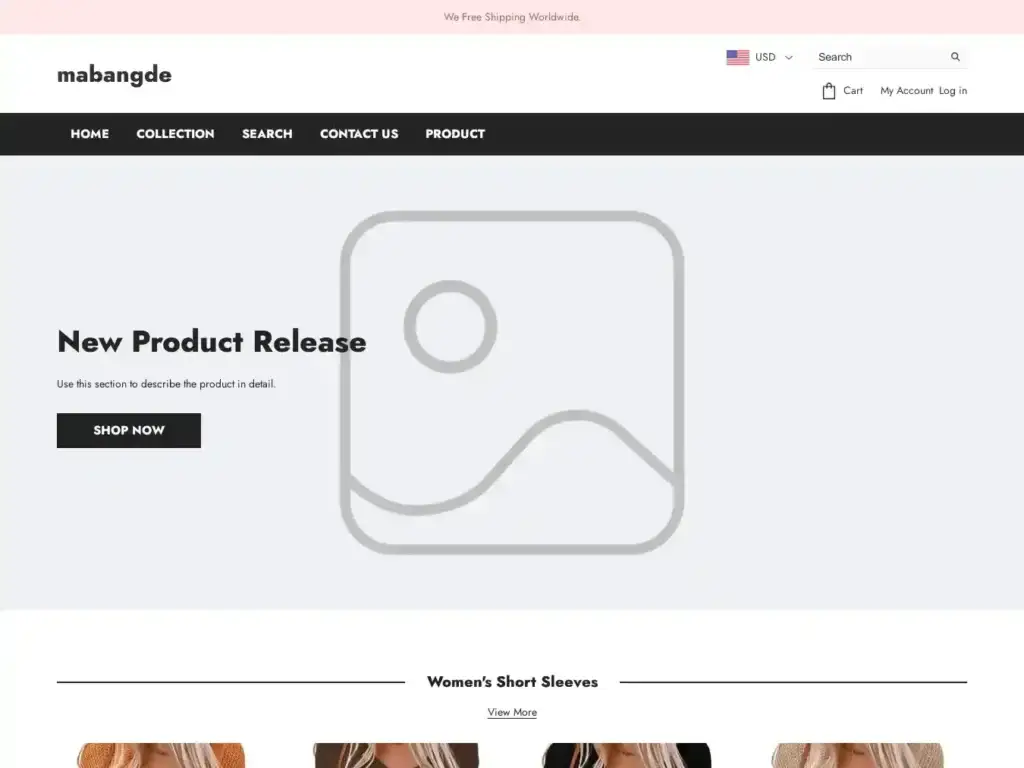
Task: Click the hero image placeholder icon
Action: [512, 383]
